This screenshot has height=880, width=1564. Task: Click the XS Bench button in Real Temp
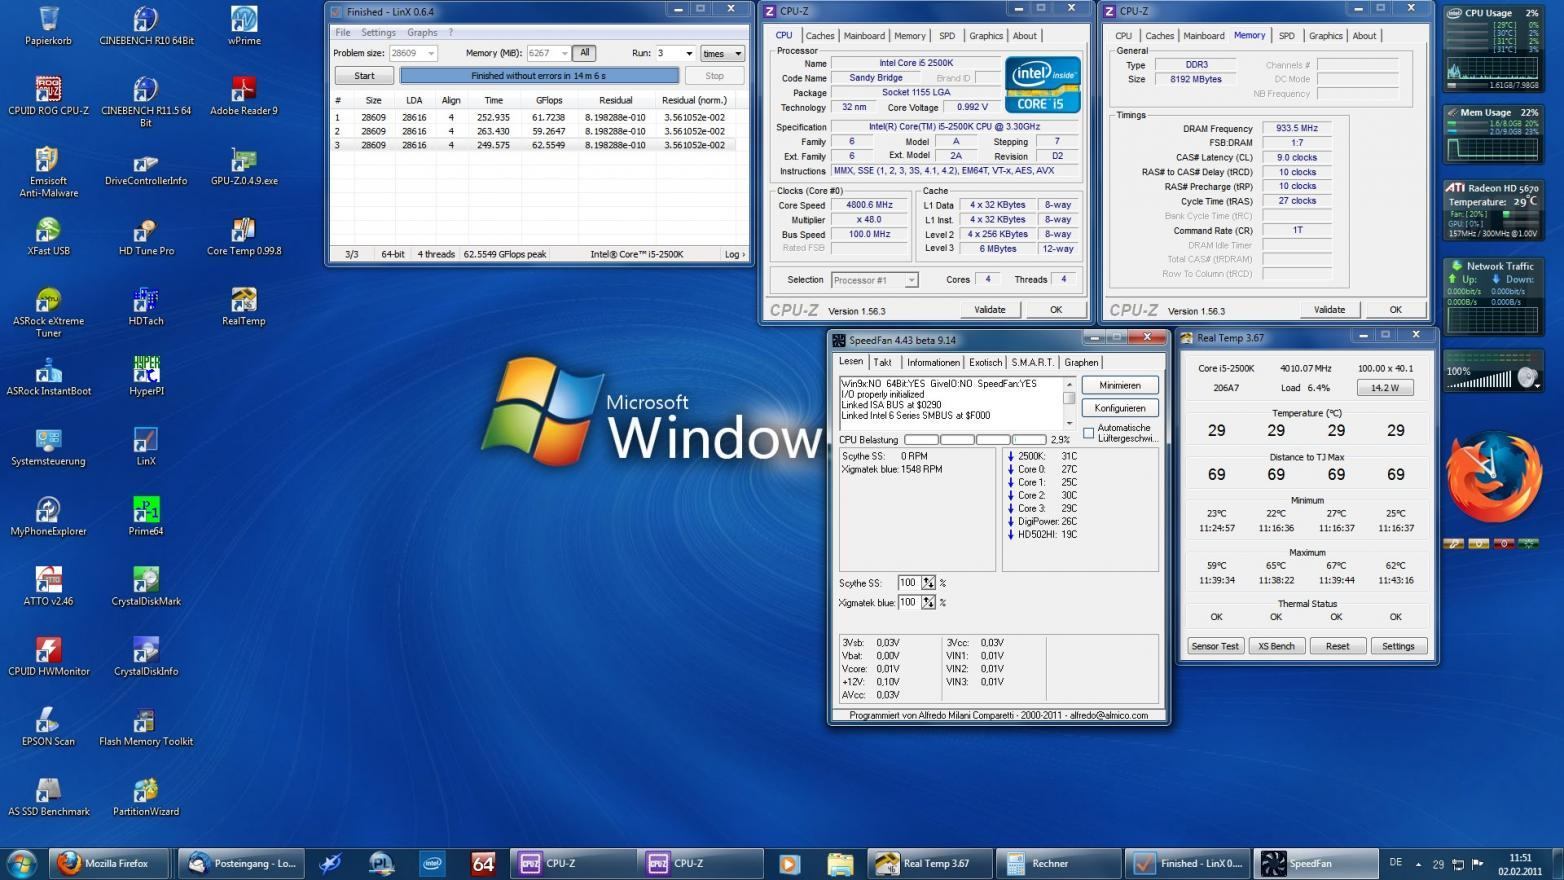(x=1276, y=646)
